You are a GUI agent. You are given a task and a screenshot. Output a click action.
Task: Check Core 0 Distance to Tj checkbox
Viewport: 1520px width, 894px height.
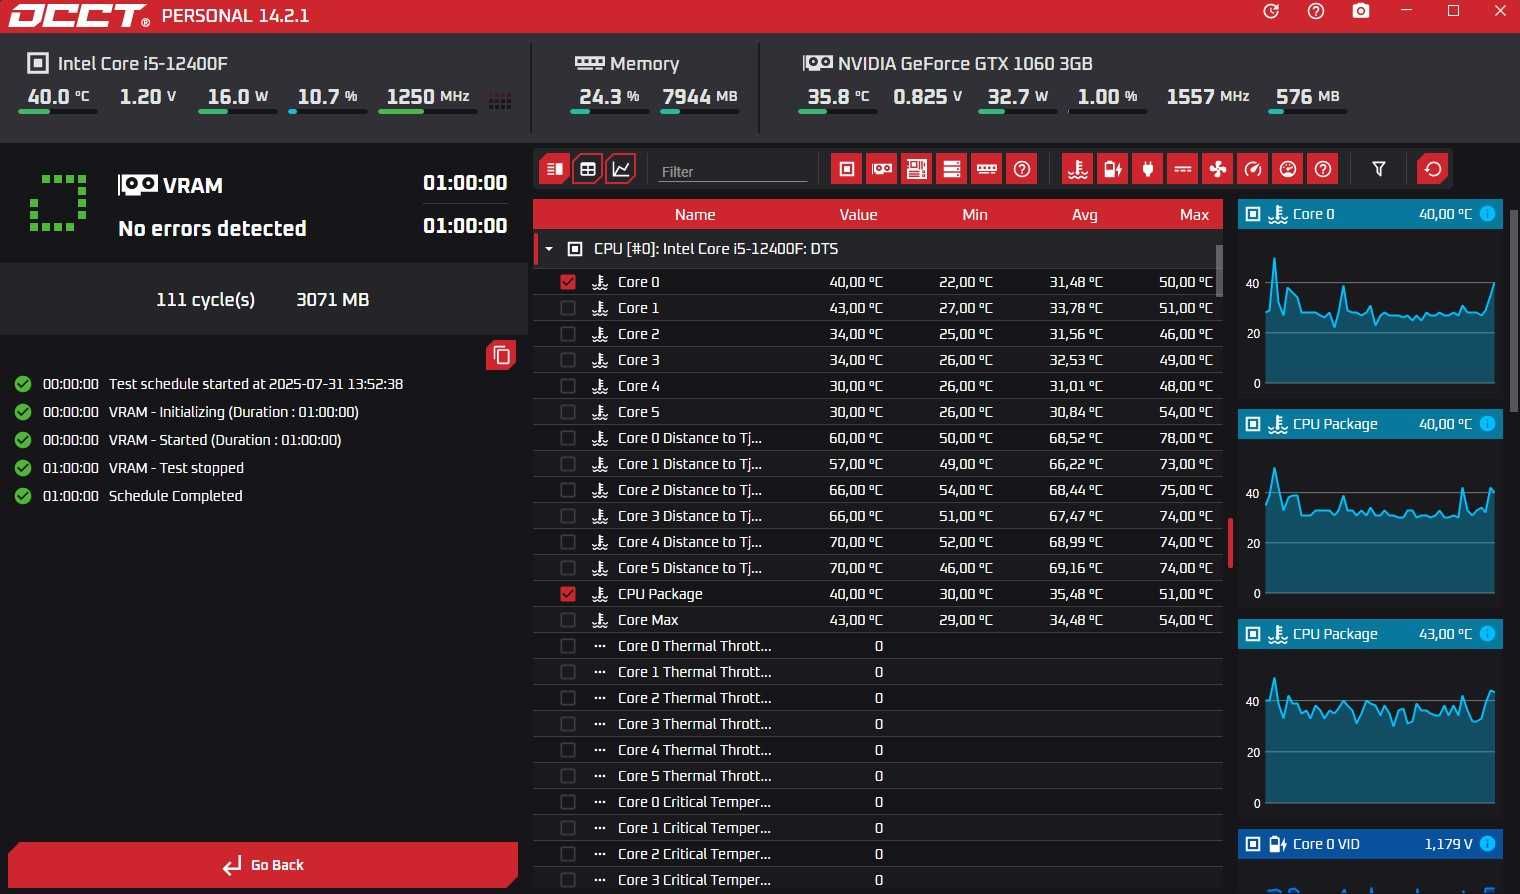[568, 438]
